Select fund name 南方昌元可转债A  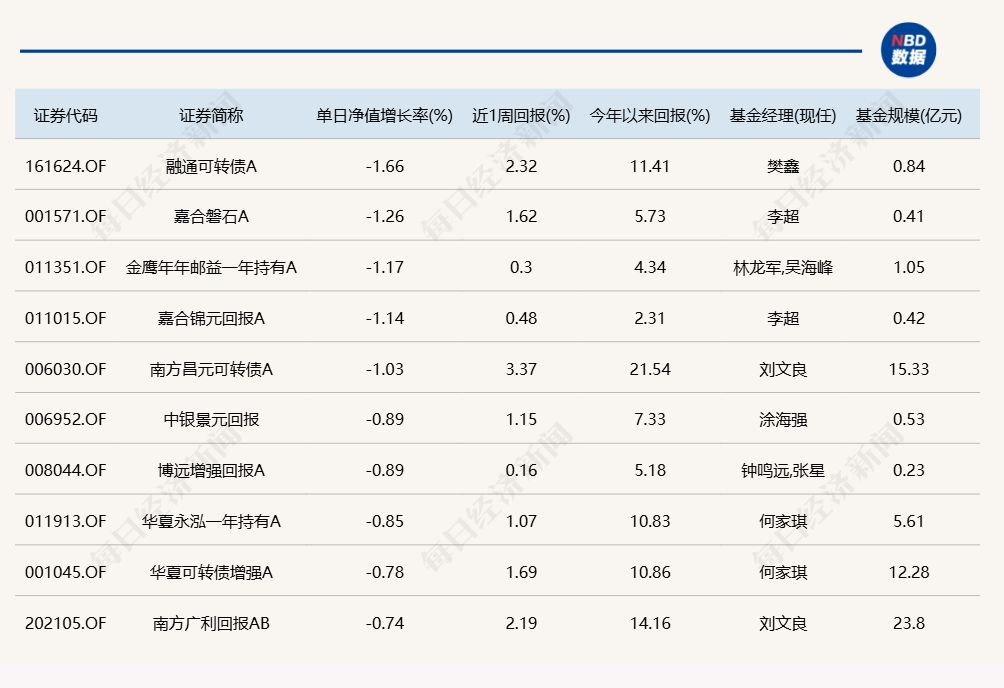pyautogui.click(x=211, y=369)
